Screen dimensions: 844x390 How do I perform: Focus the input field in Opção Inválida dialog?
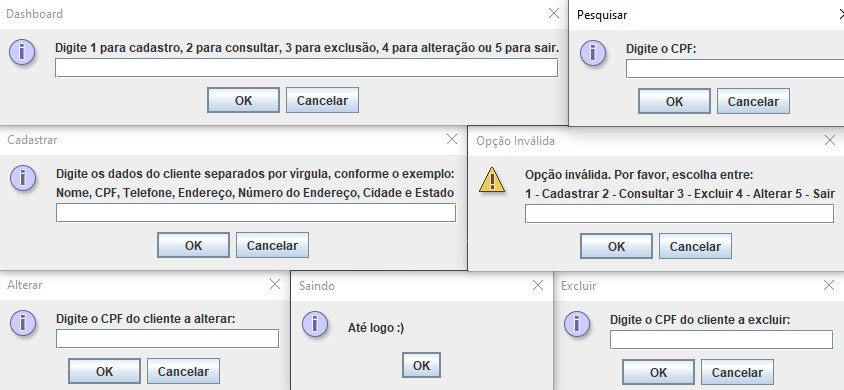coord(679,214)
